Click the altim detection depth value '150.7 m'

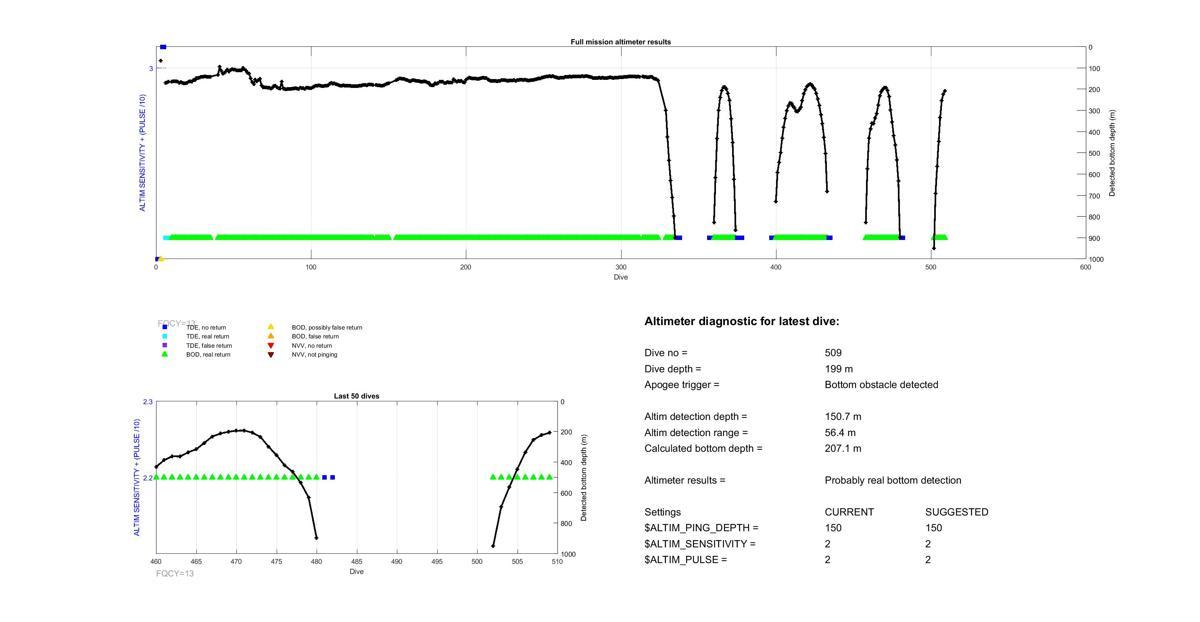[843, 417]
